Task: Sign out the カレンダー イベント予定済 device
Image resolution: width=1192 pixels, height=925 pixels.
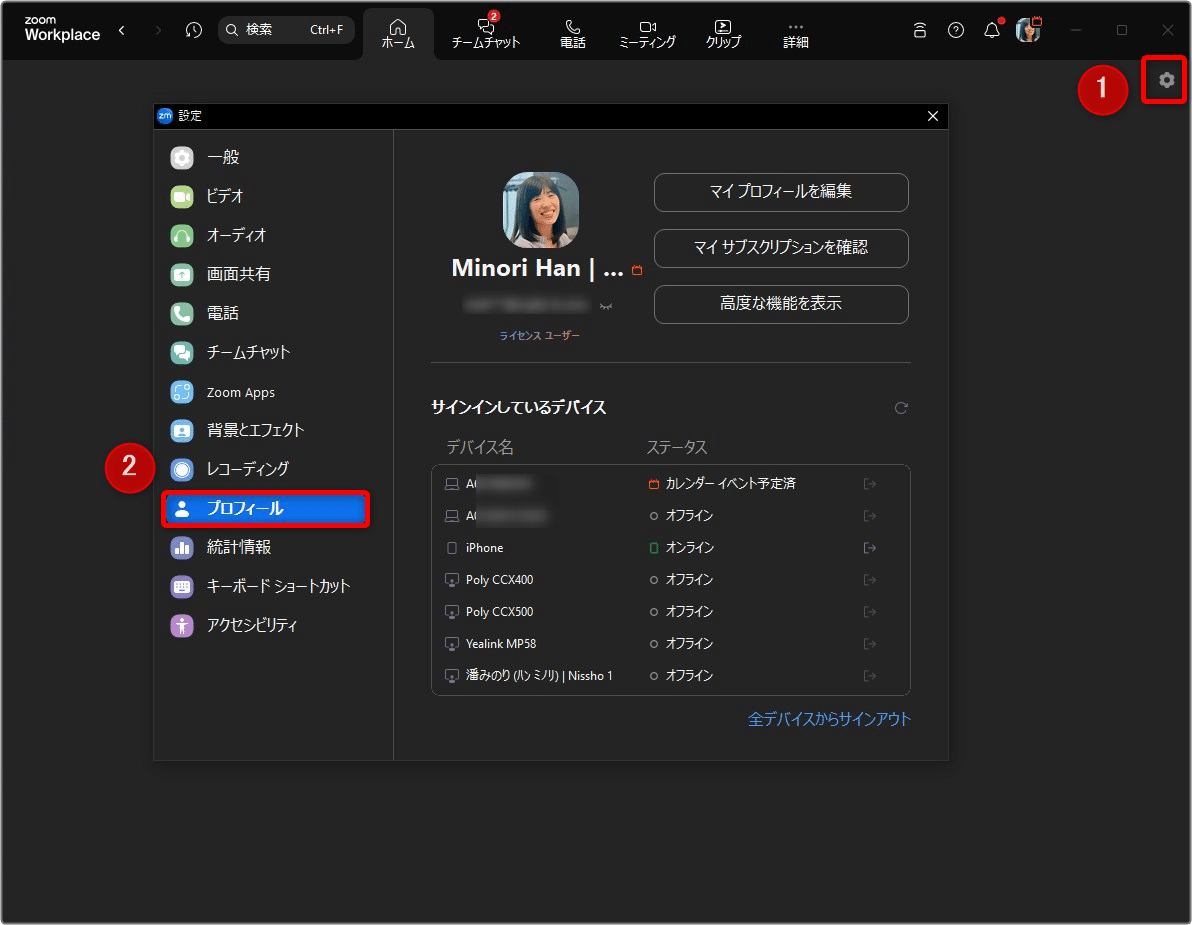Action: [870, 484]
